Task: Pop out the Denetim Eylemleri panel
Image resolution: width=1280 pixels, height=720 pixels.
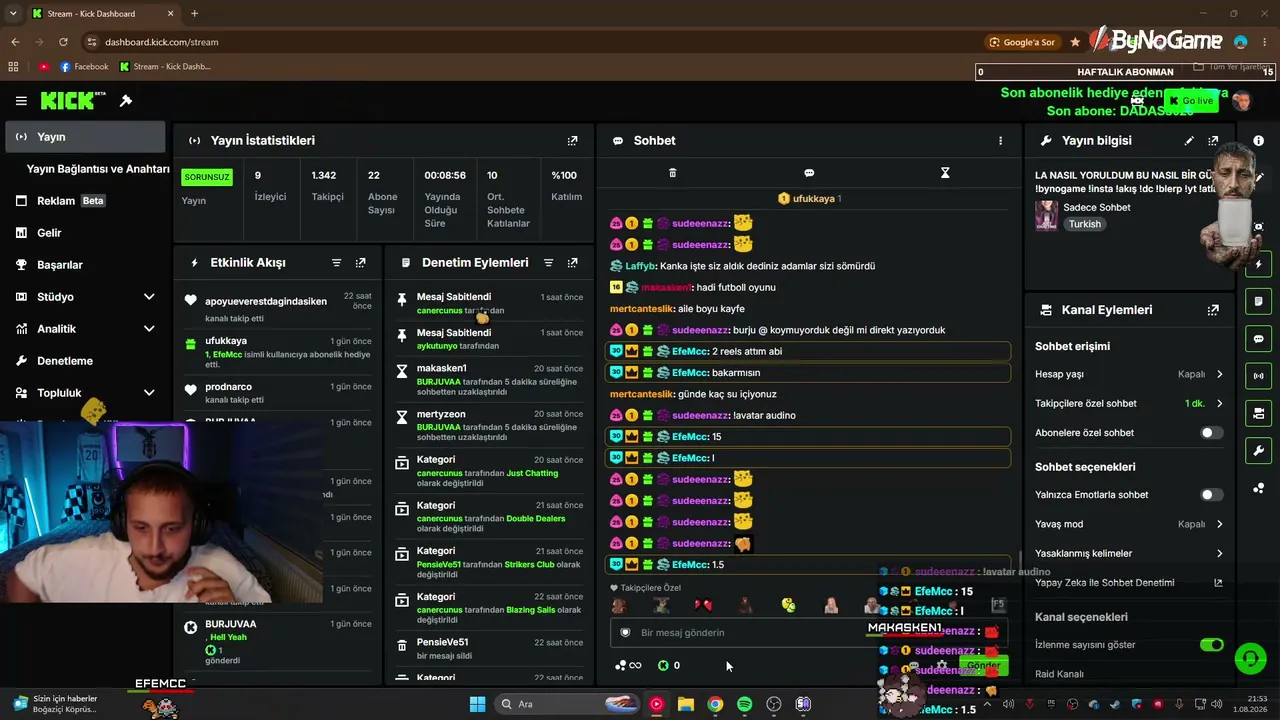Action: 572,263
